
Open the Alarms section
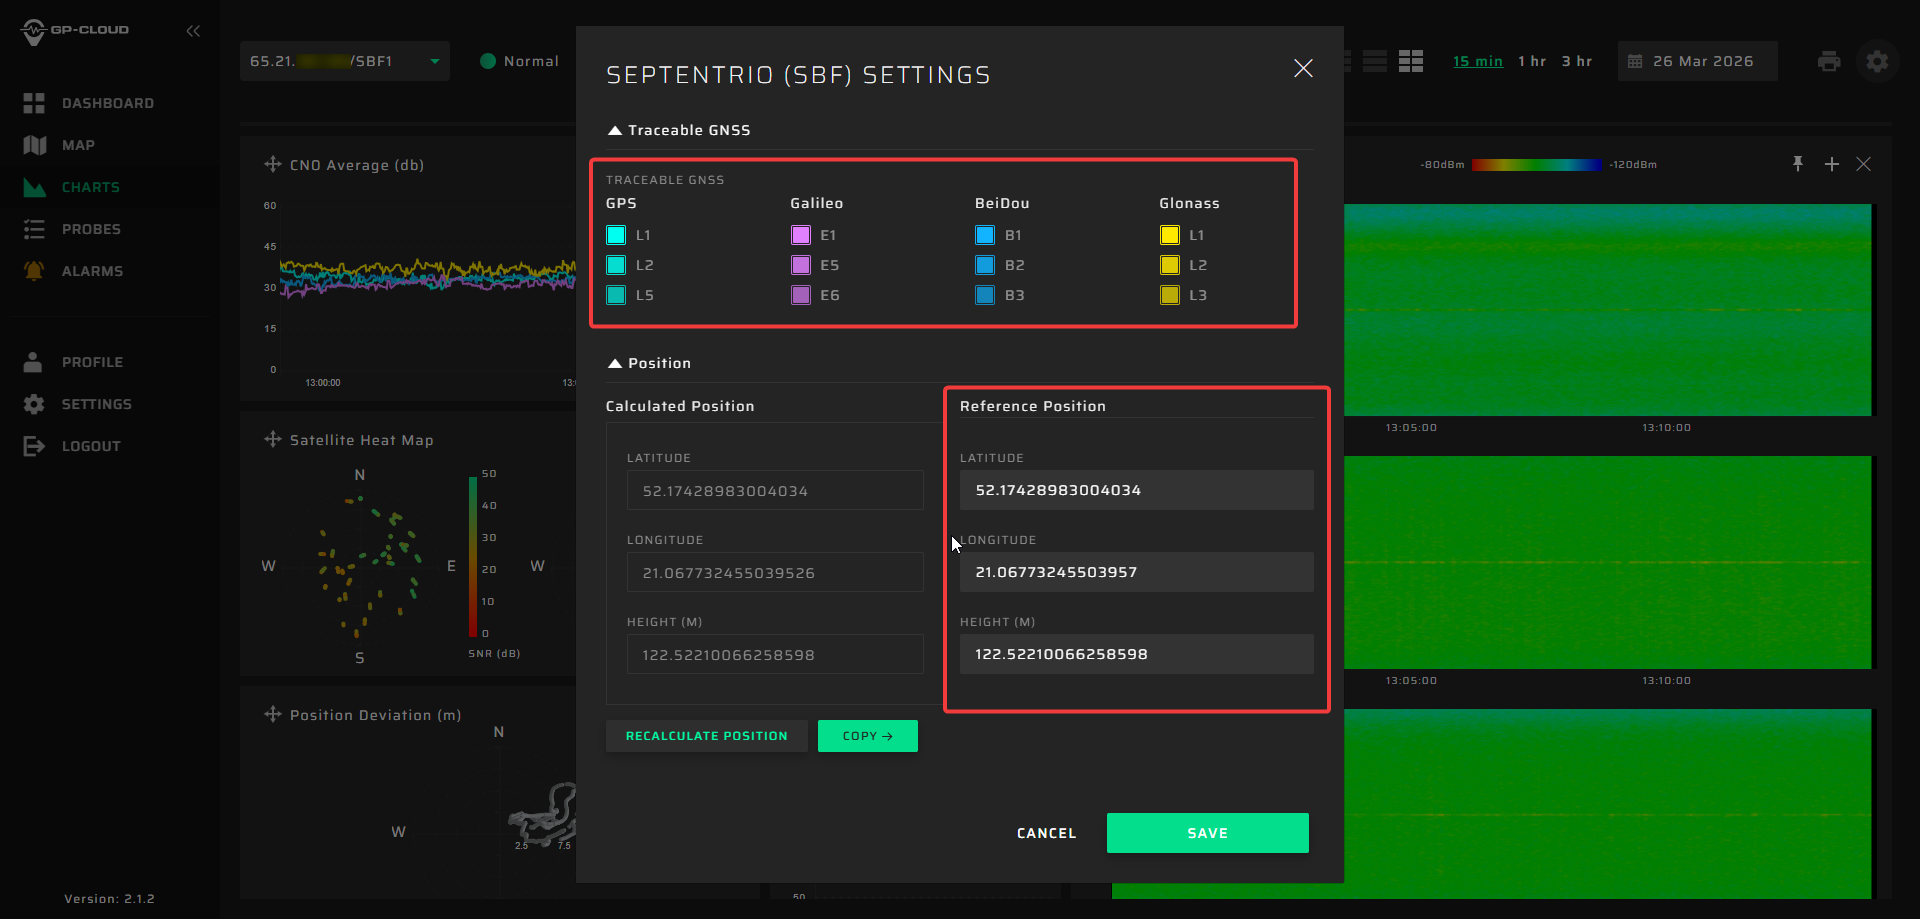92,271
